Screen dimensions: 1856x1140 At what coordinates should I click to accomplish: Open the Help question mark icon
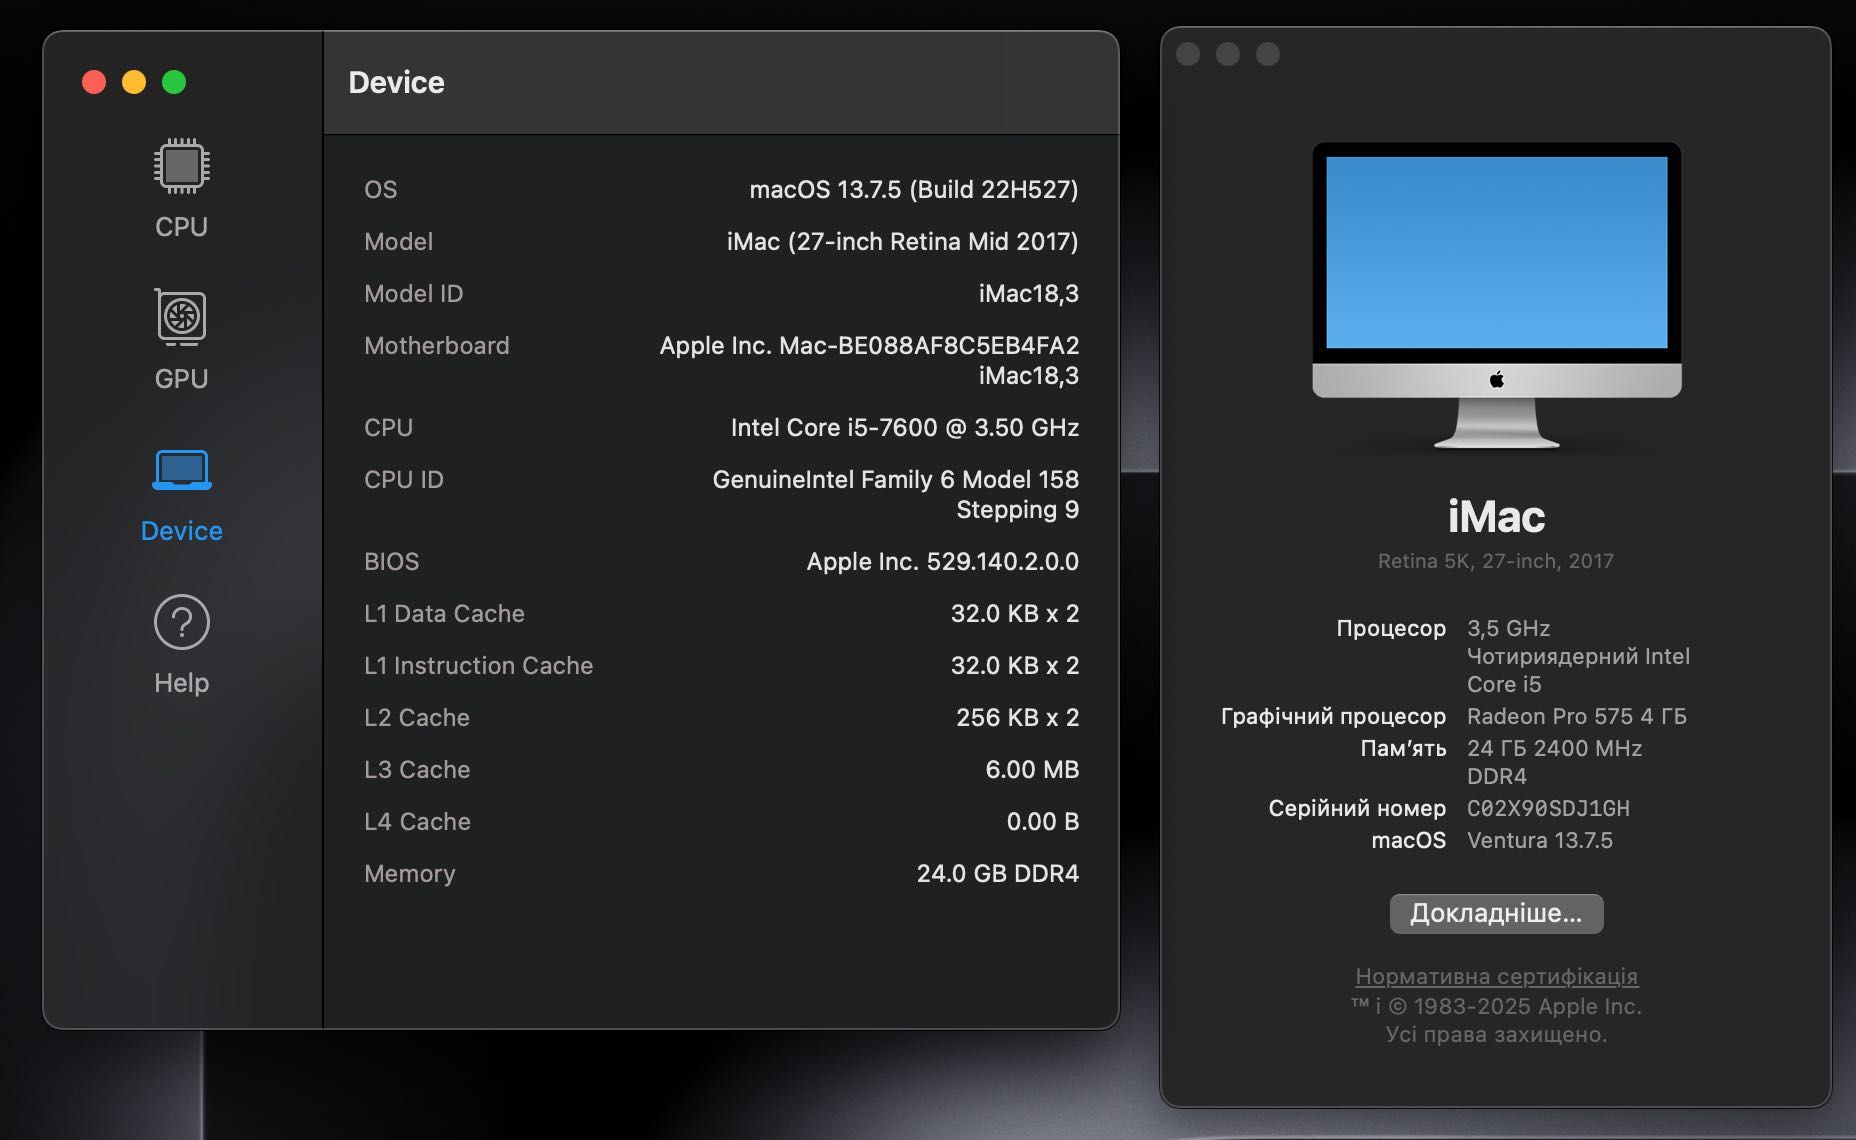click(181, 622)
